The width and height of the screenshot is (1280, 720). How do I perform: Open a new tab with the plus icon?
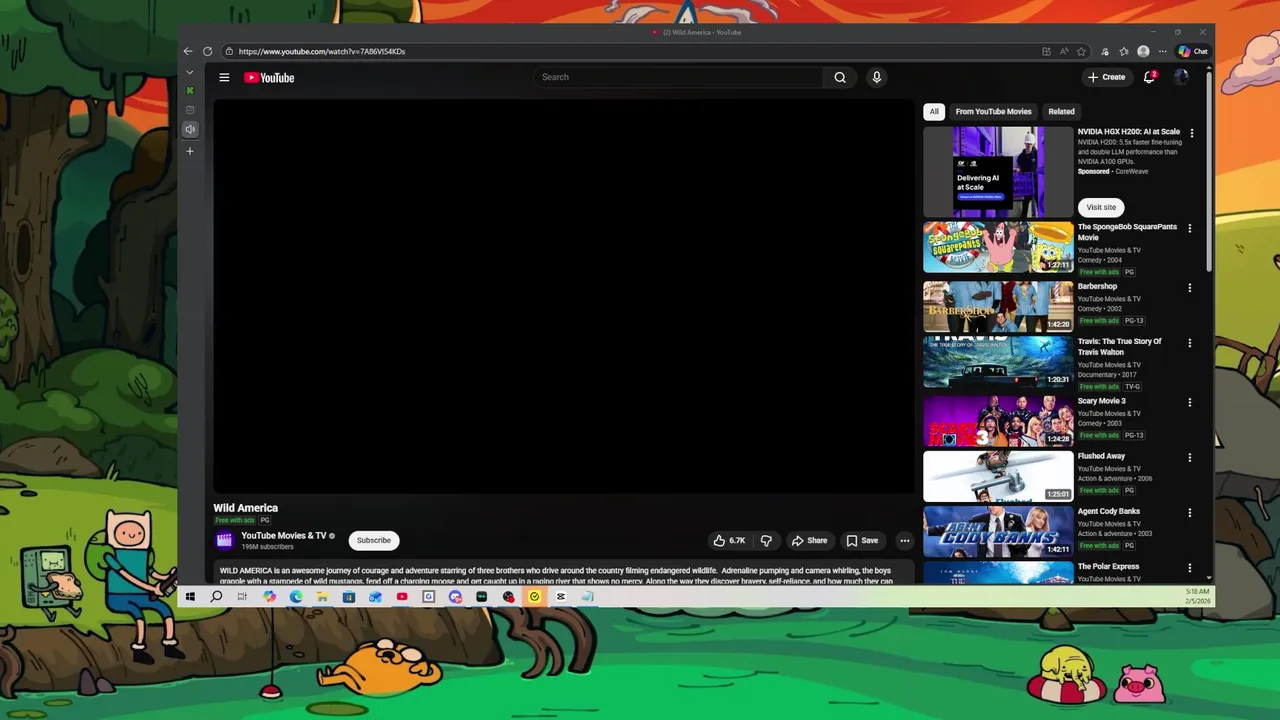click(190, 151)
